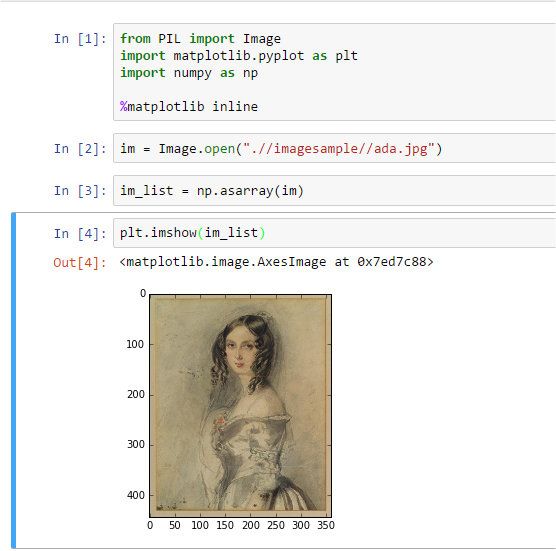
Task: Click the './/imagesample//ada.jpg' path string
Action: coord(339,149)
